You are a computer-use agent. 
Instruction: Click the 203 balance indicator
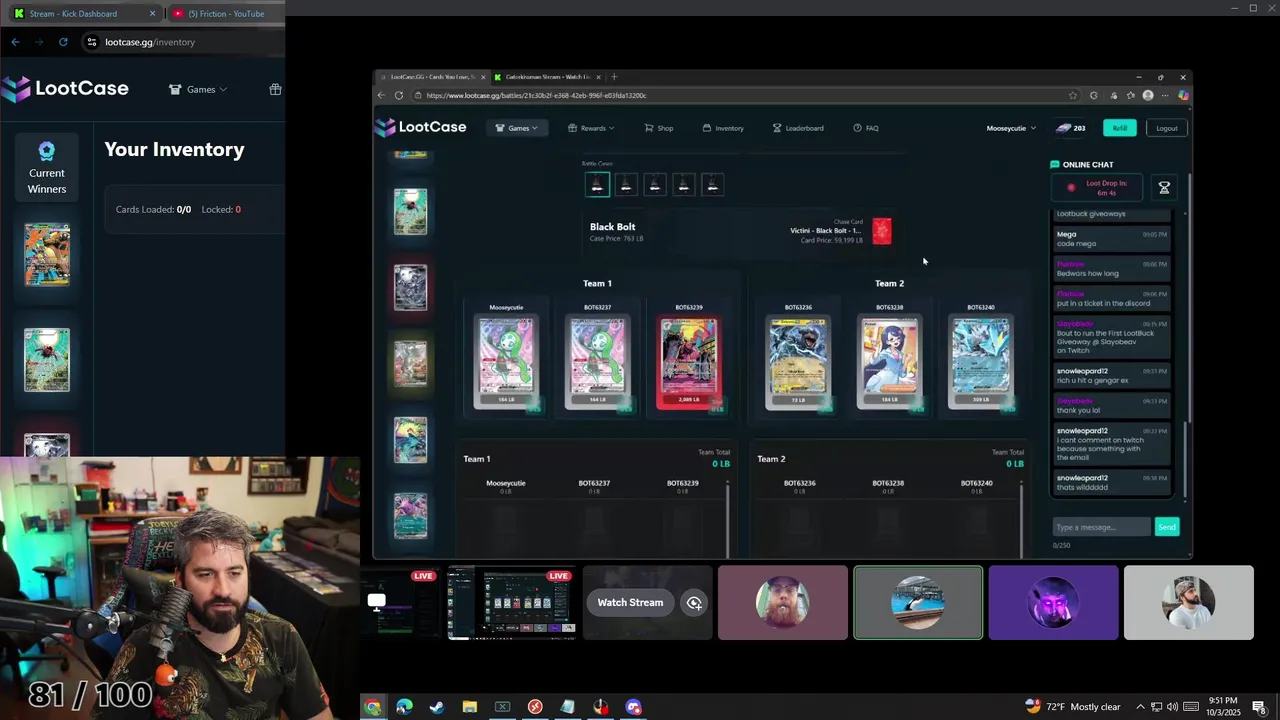1070,128
